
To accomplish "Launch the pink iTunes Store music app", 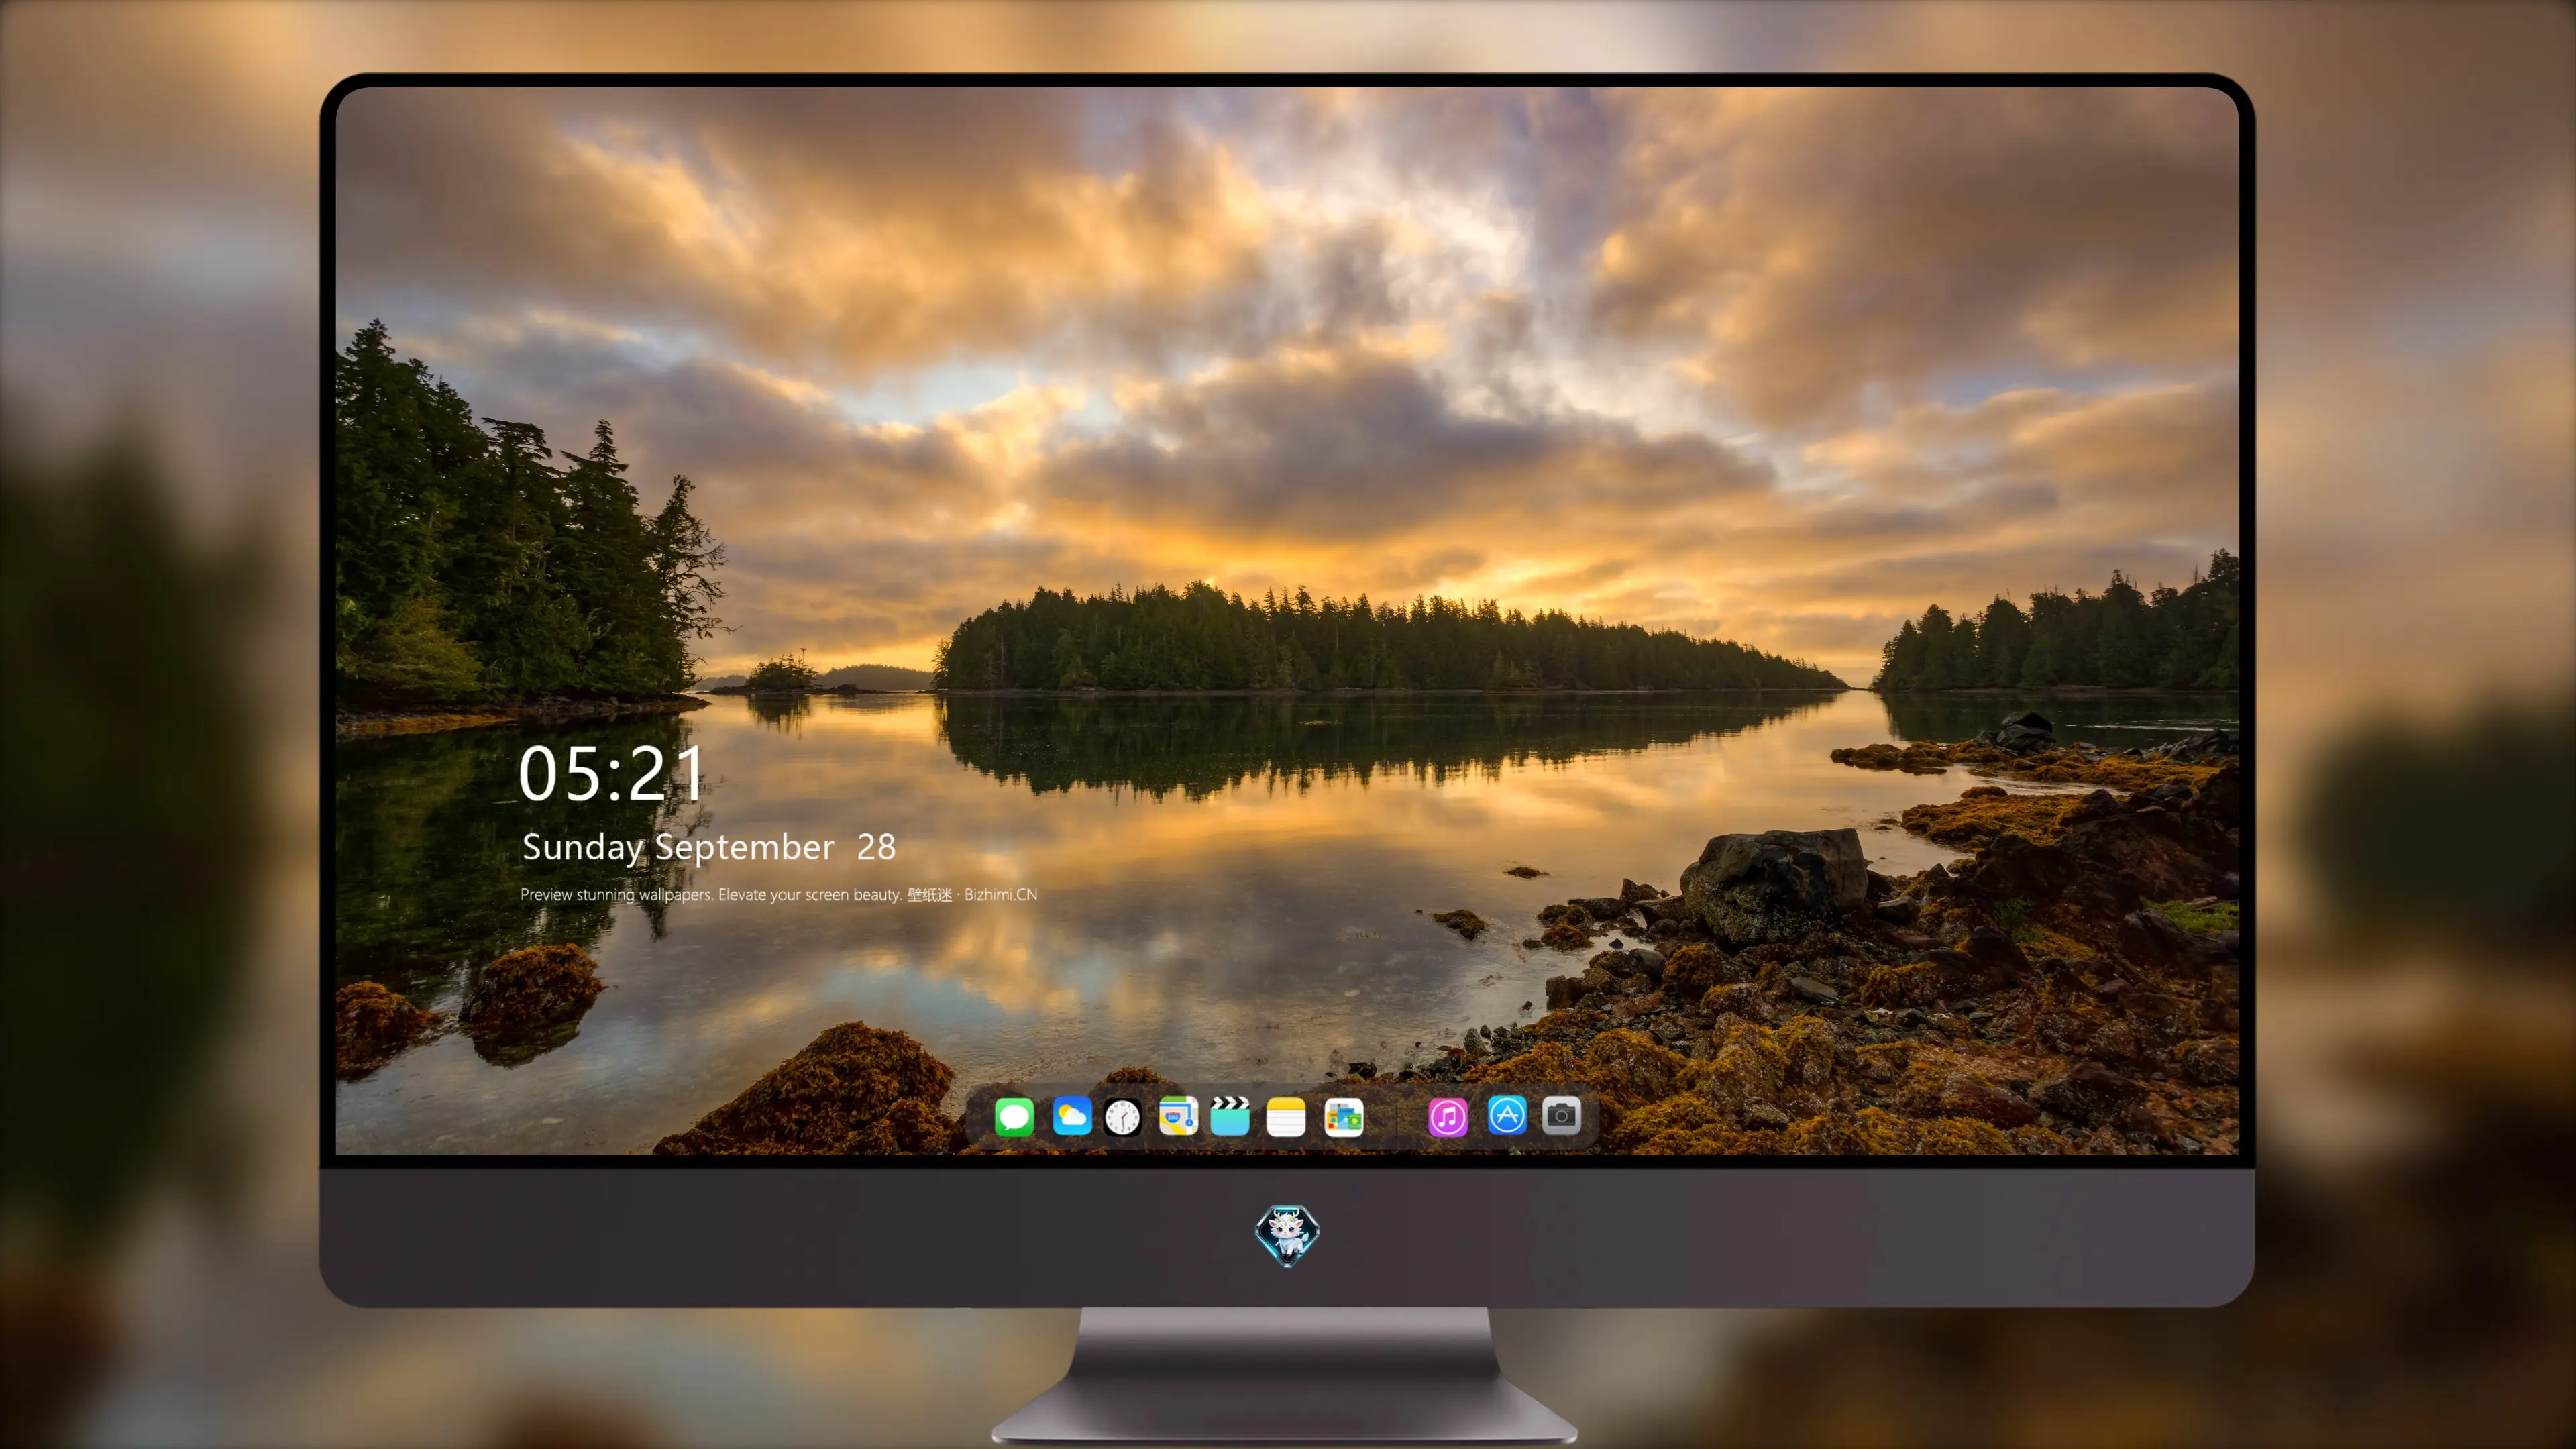I will coord(1447,1117).
